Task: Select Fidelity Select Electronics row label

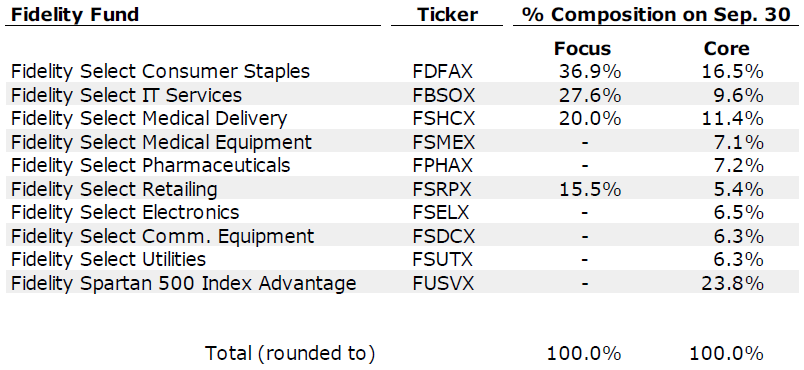Action: (125, 212)
